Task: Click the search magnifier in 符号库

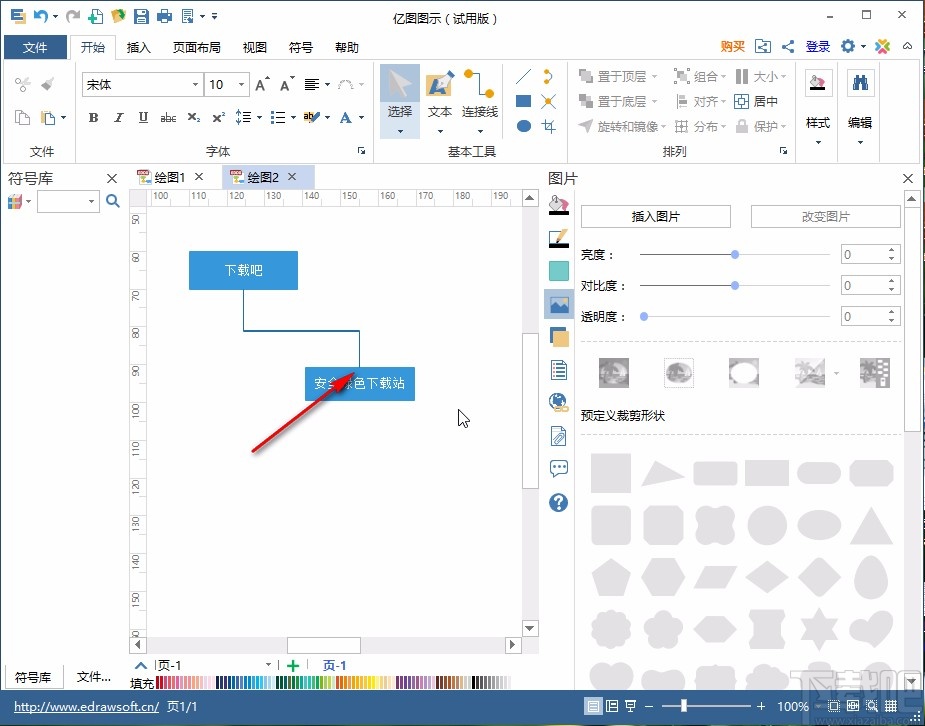Action: (x=113, y=201)
